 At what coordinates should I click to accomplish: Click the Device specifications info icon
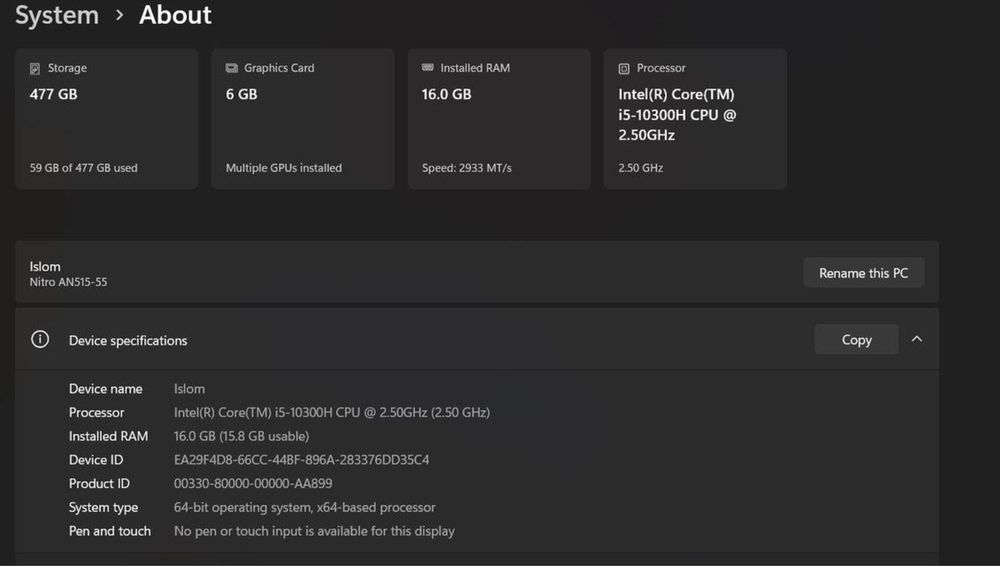pos(40,339)
